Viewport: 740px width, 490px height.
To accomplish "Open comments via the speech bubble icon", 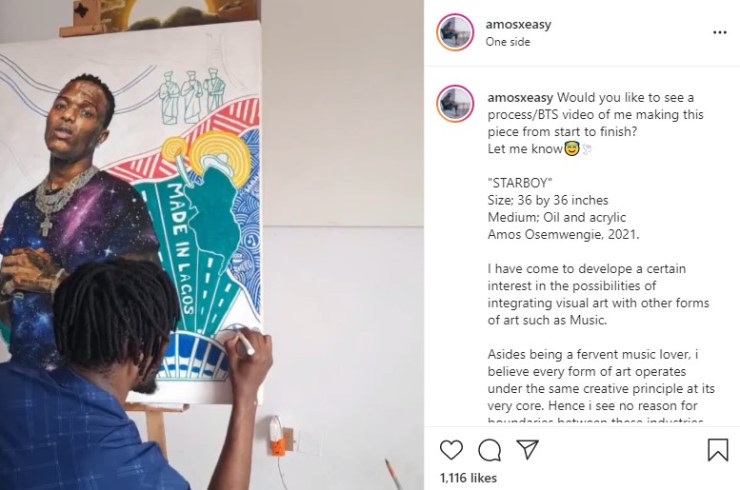I will tap(489, 450).
